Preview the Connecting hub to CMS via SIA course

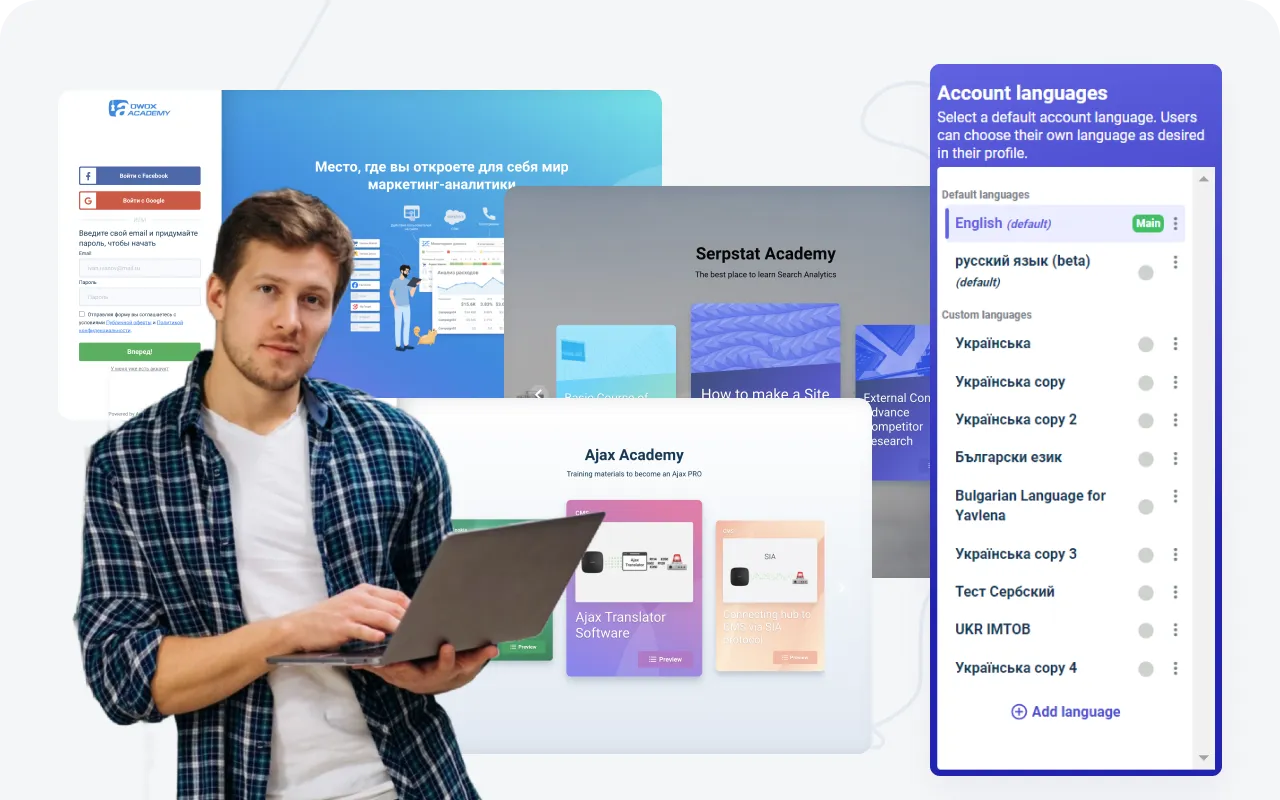[x=795, y=658]
